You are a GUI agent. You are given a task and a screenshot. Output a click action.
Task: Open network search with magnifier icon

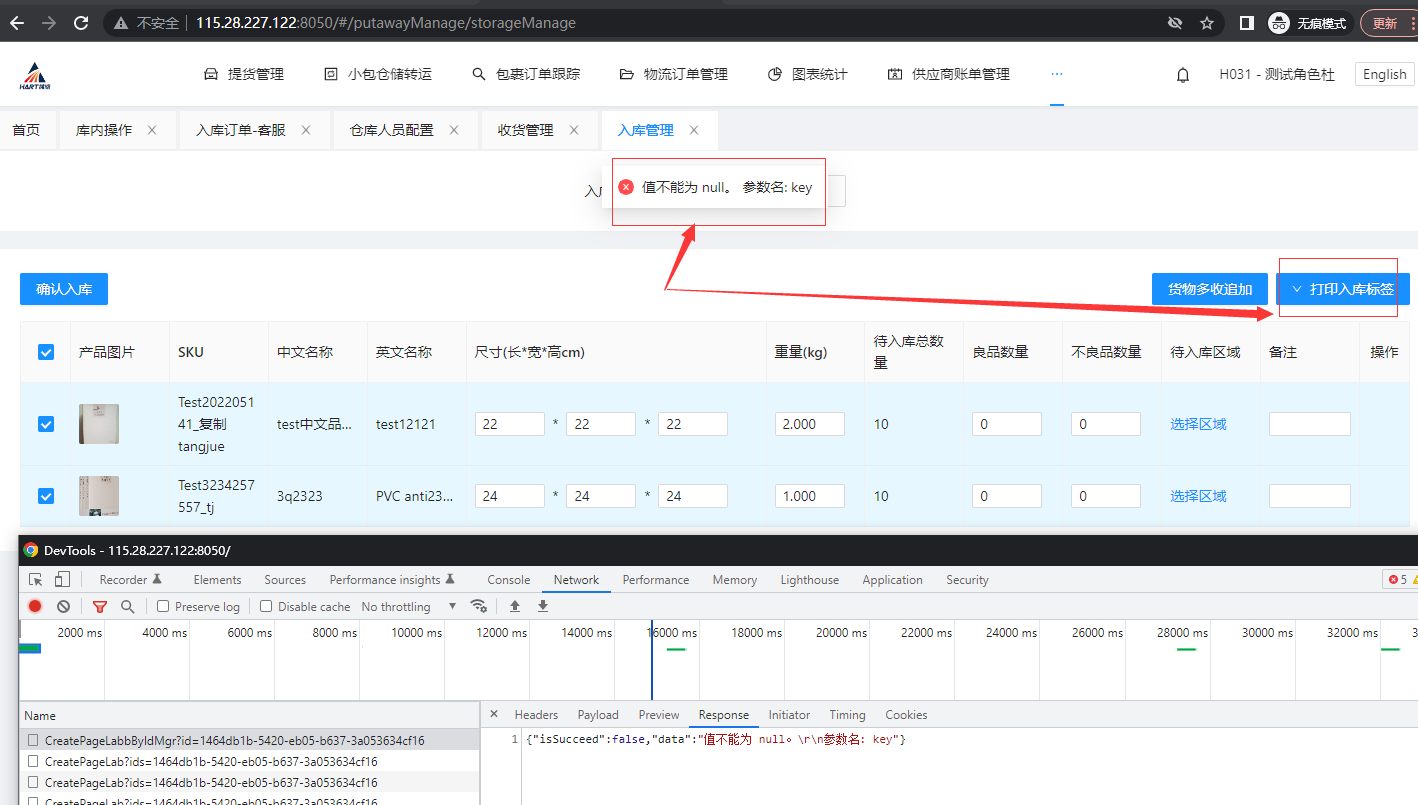click(127, 606)
